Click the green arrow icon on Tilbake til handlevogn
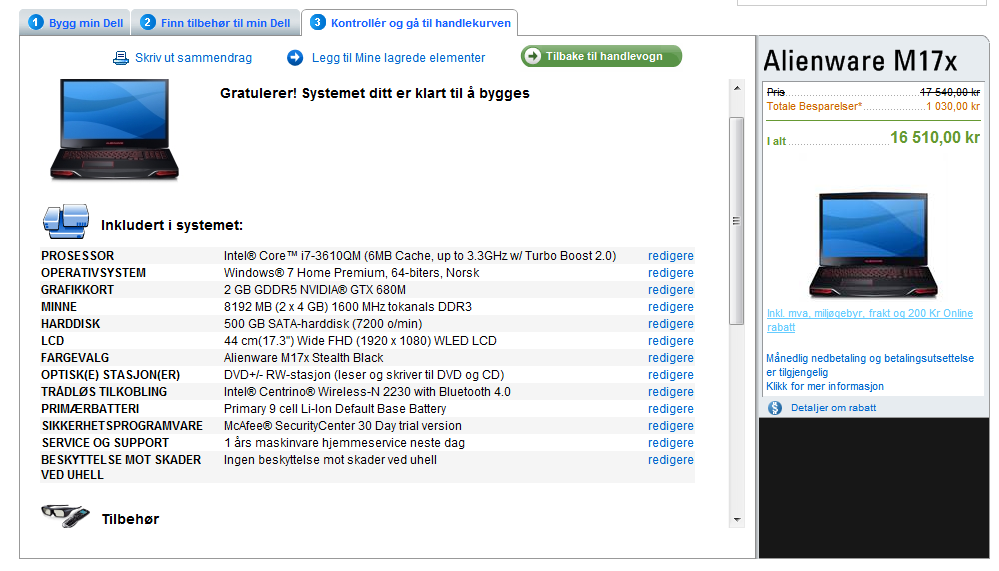This screenshot has height=571, width=999. point(533,56)
